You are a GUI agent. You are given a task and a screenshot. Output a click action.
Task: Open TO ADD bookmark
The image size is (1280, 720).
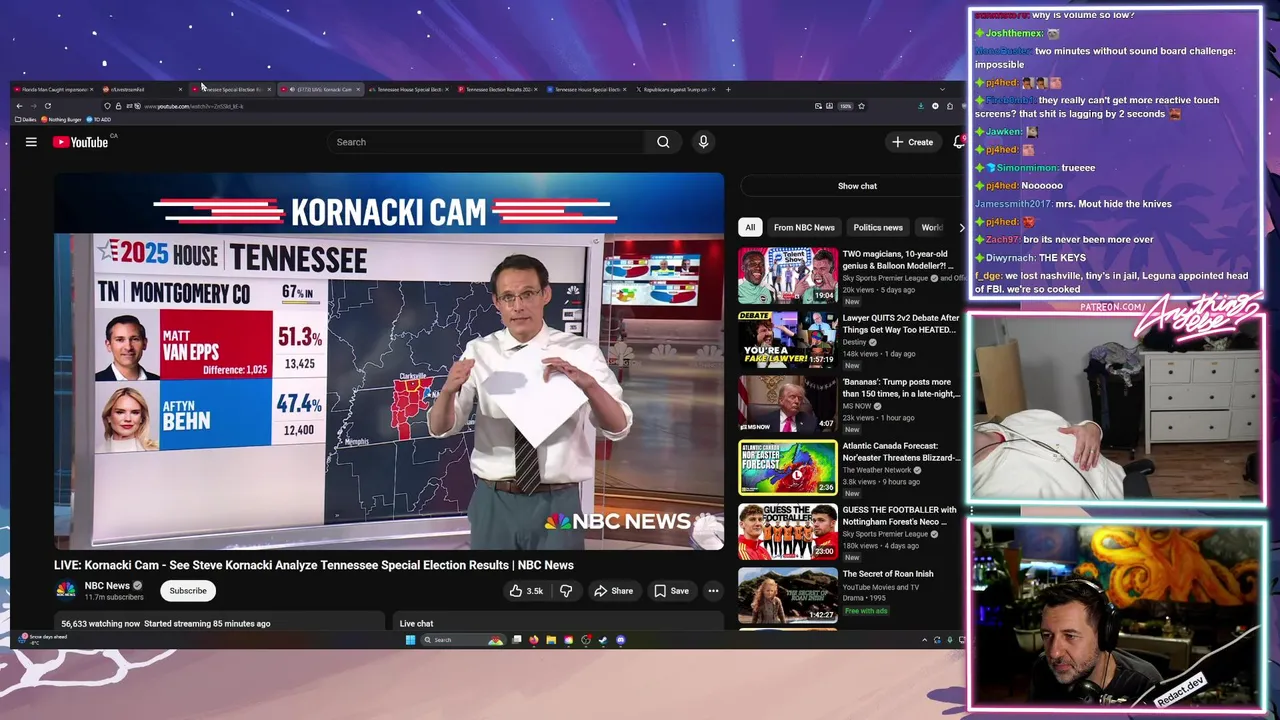(100, 119)
